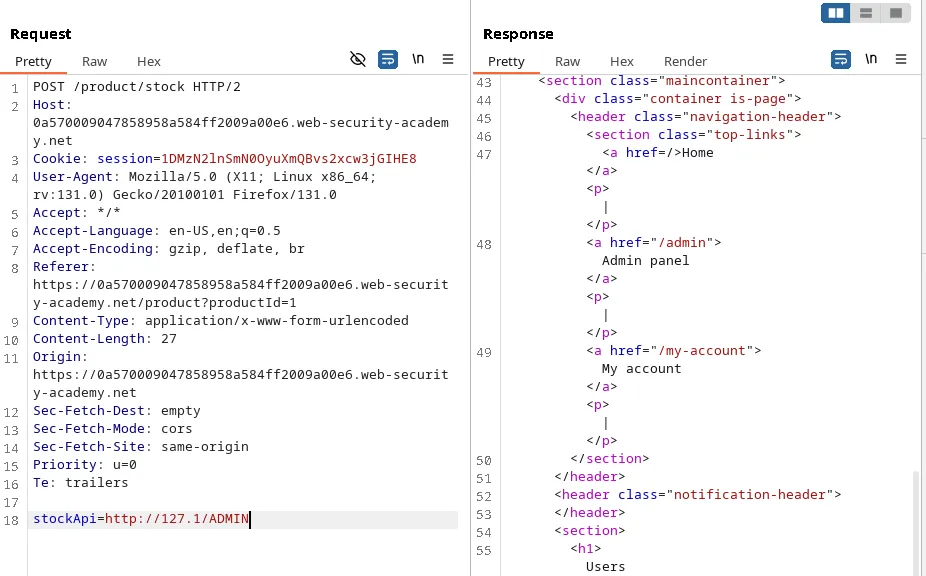The width and height of the screenshot is (926, 576).
Task: Switch to Response Raw tab
Action: click(568, 61)
